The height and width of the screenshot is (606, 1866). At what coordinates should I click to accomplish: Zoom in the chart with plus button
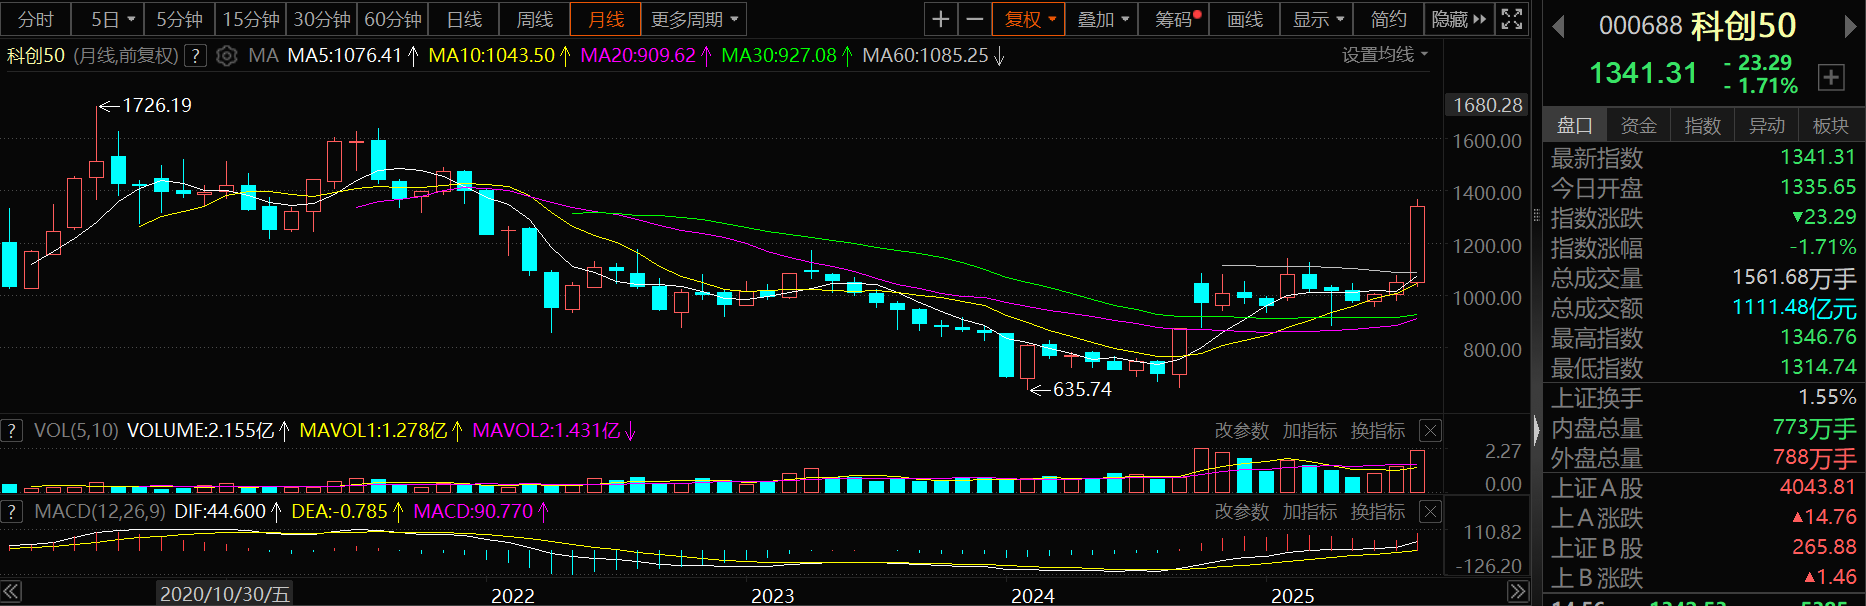[940, 19]
